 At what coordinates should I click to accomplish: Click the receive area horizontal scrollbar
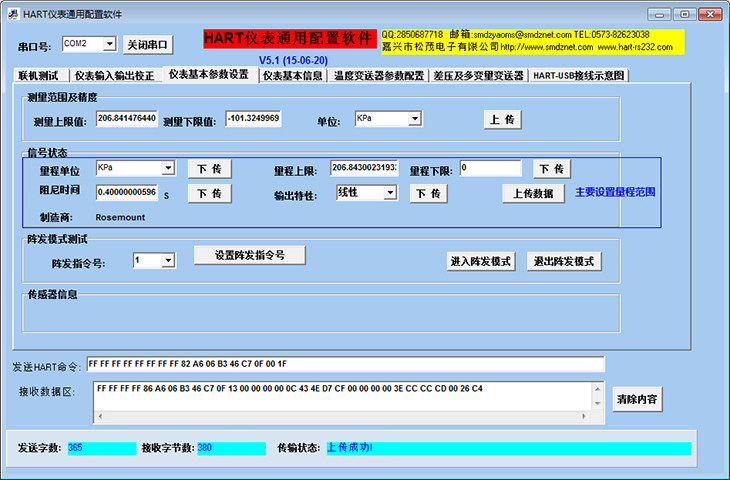342,416
